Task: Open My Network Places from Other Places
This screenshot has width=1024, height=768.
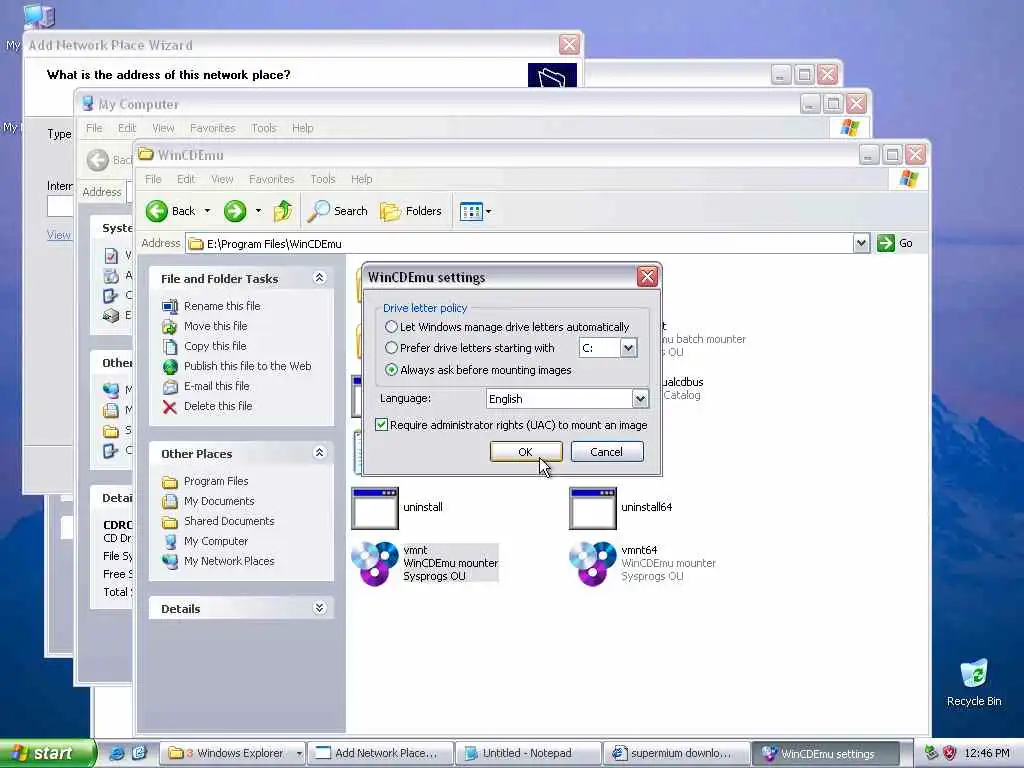Action: 229,561
